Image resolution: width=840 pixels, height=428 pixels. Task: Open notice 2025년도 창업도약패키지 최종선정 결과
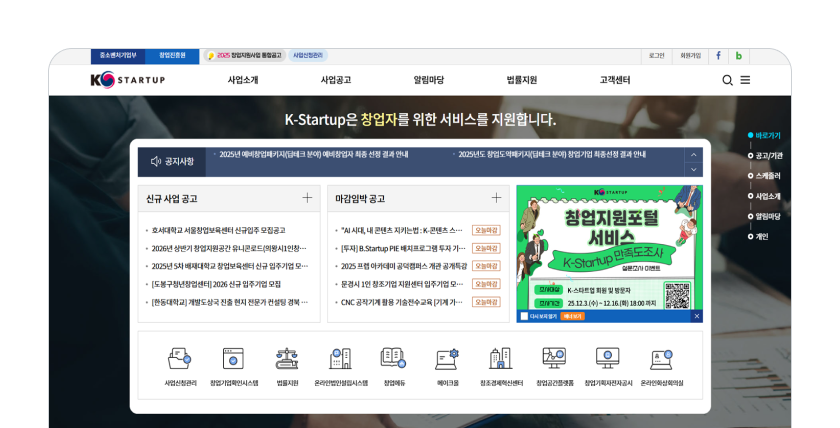tap(552, 154)
